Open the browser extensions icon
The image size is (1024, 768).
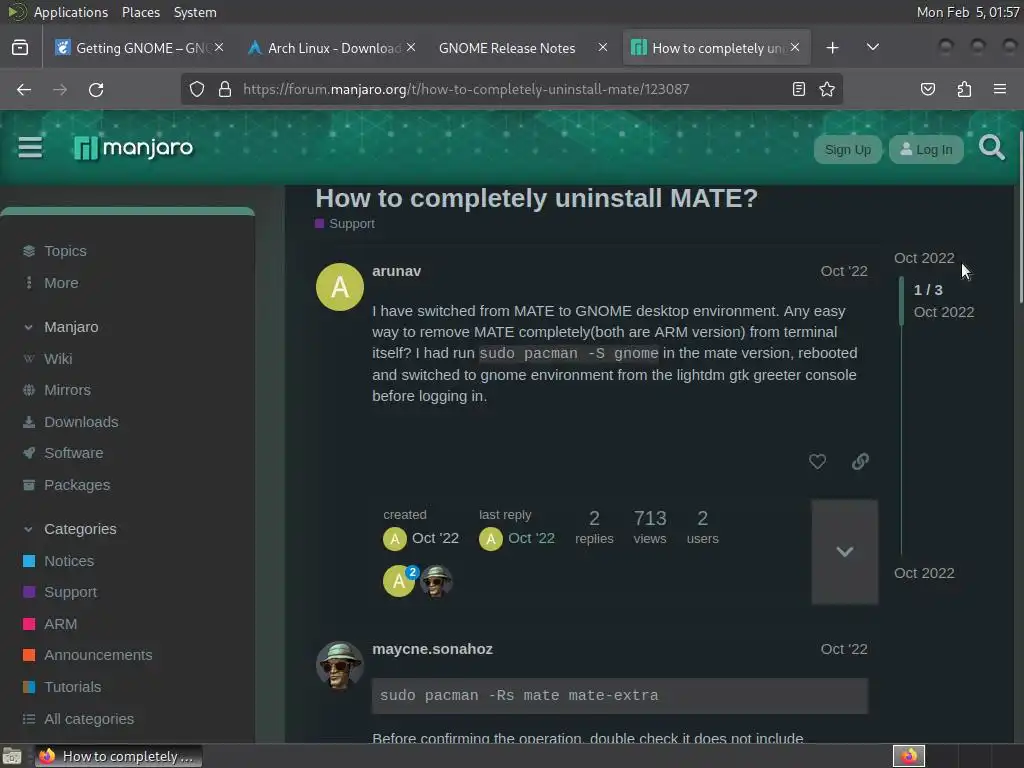(x=964, y=89)
